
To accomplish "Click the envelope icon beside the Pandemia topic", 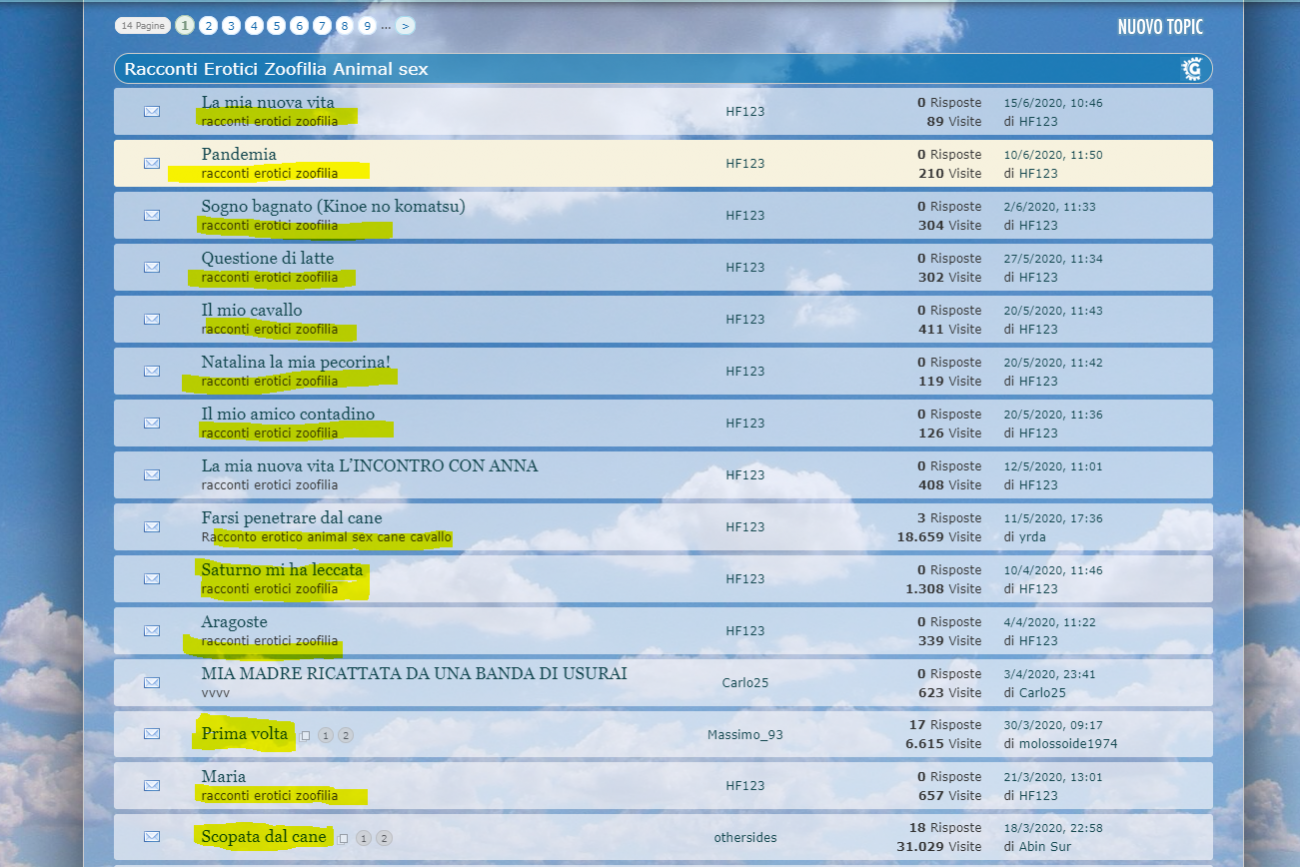I will [152, 163].
